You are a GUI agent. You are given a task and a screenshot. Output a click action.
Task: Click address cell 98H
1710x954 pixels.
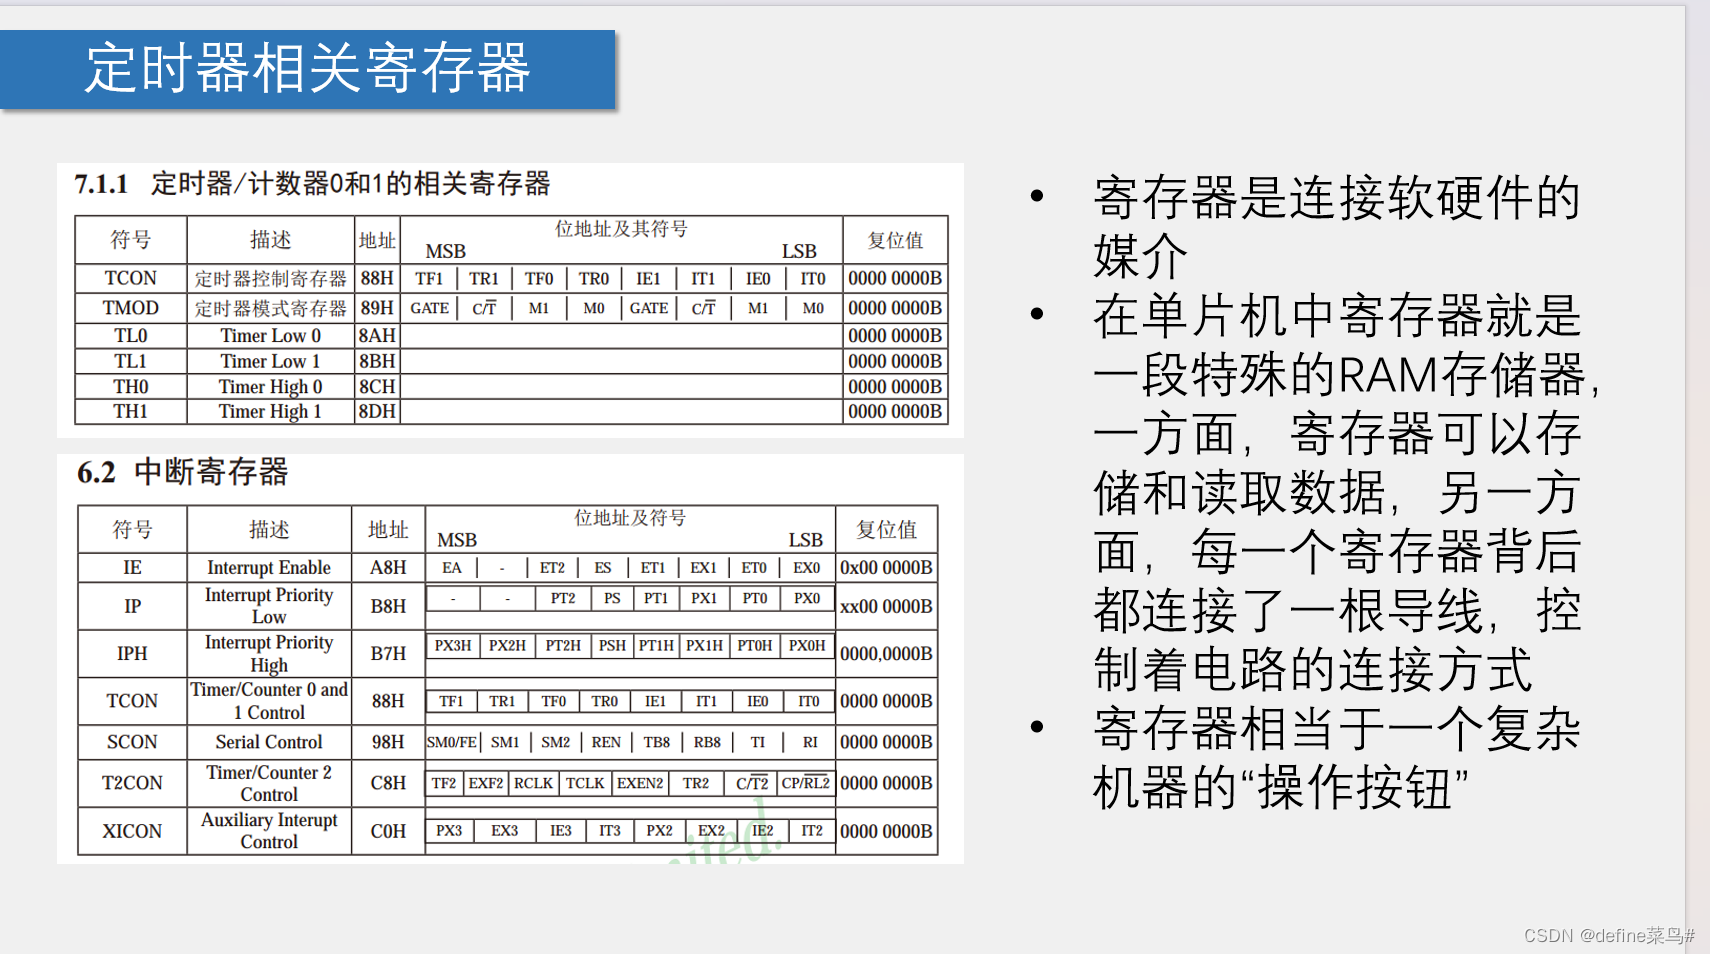388,742
